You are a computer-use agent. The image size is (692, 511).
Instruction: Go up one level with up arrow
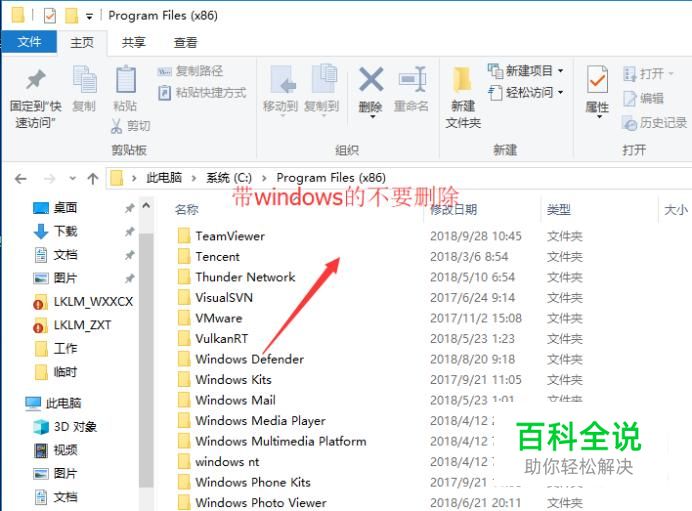(x=93, y=178)
